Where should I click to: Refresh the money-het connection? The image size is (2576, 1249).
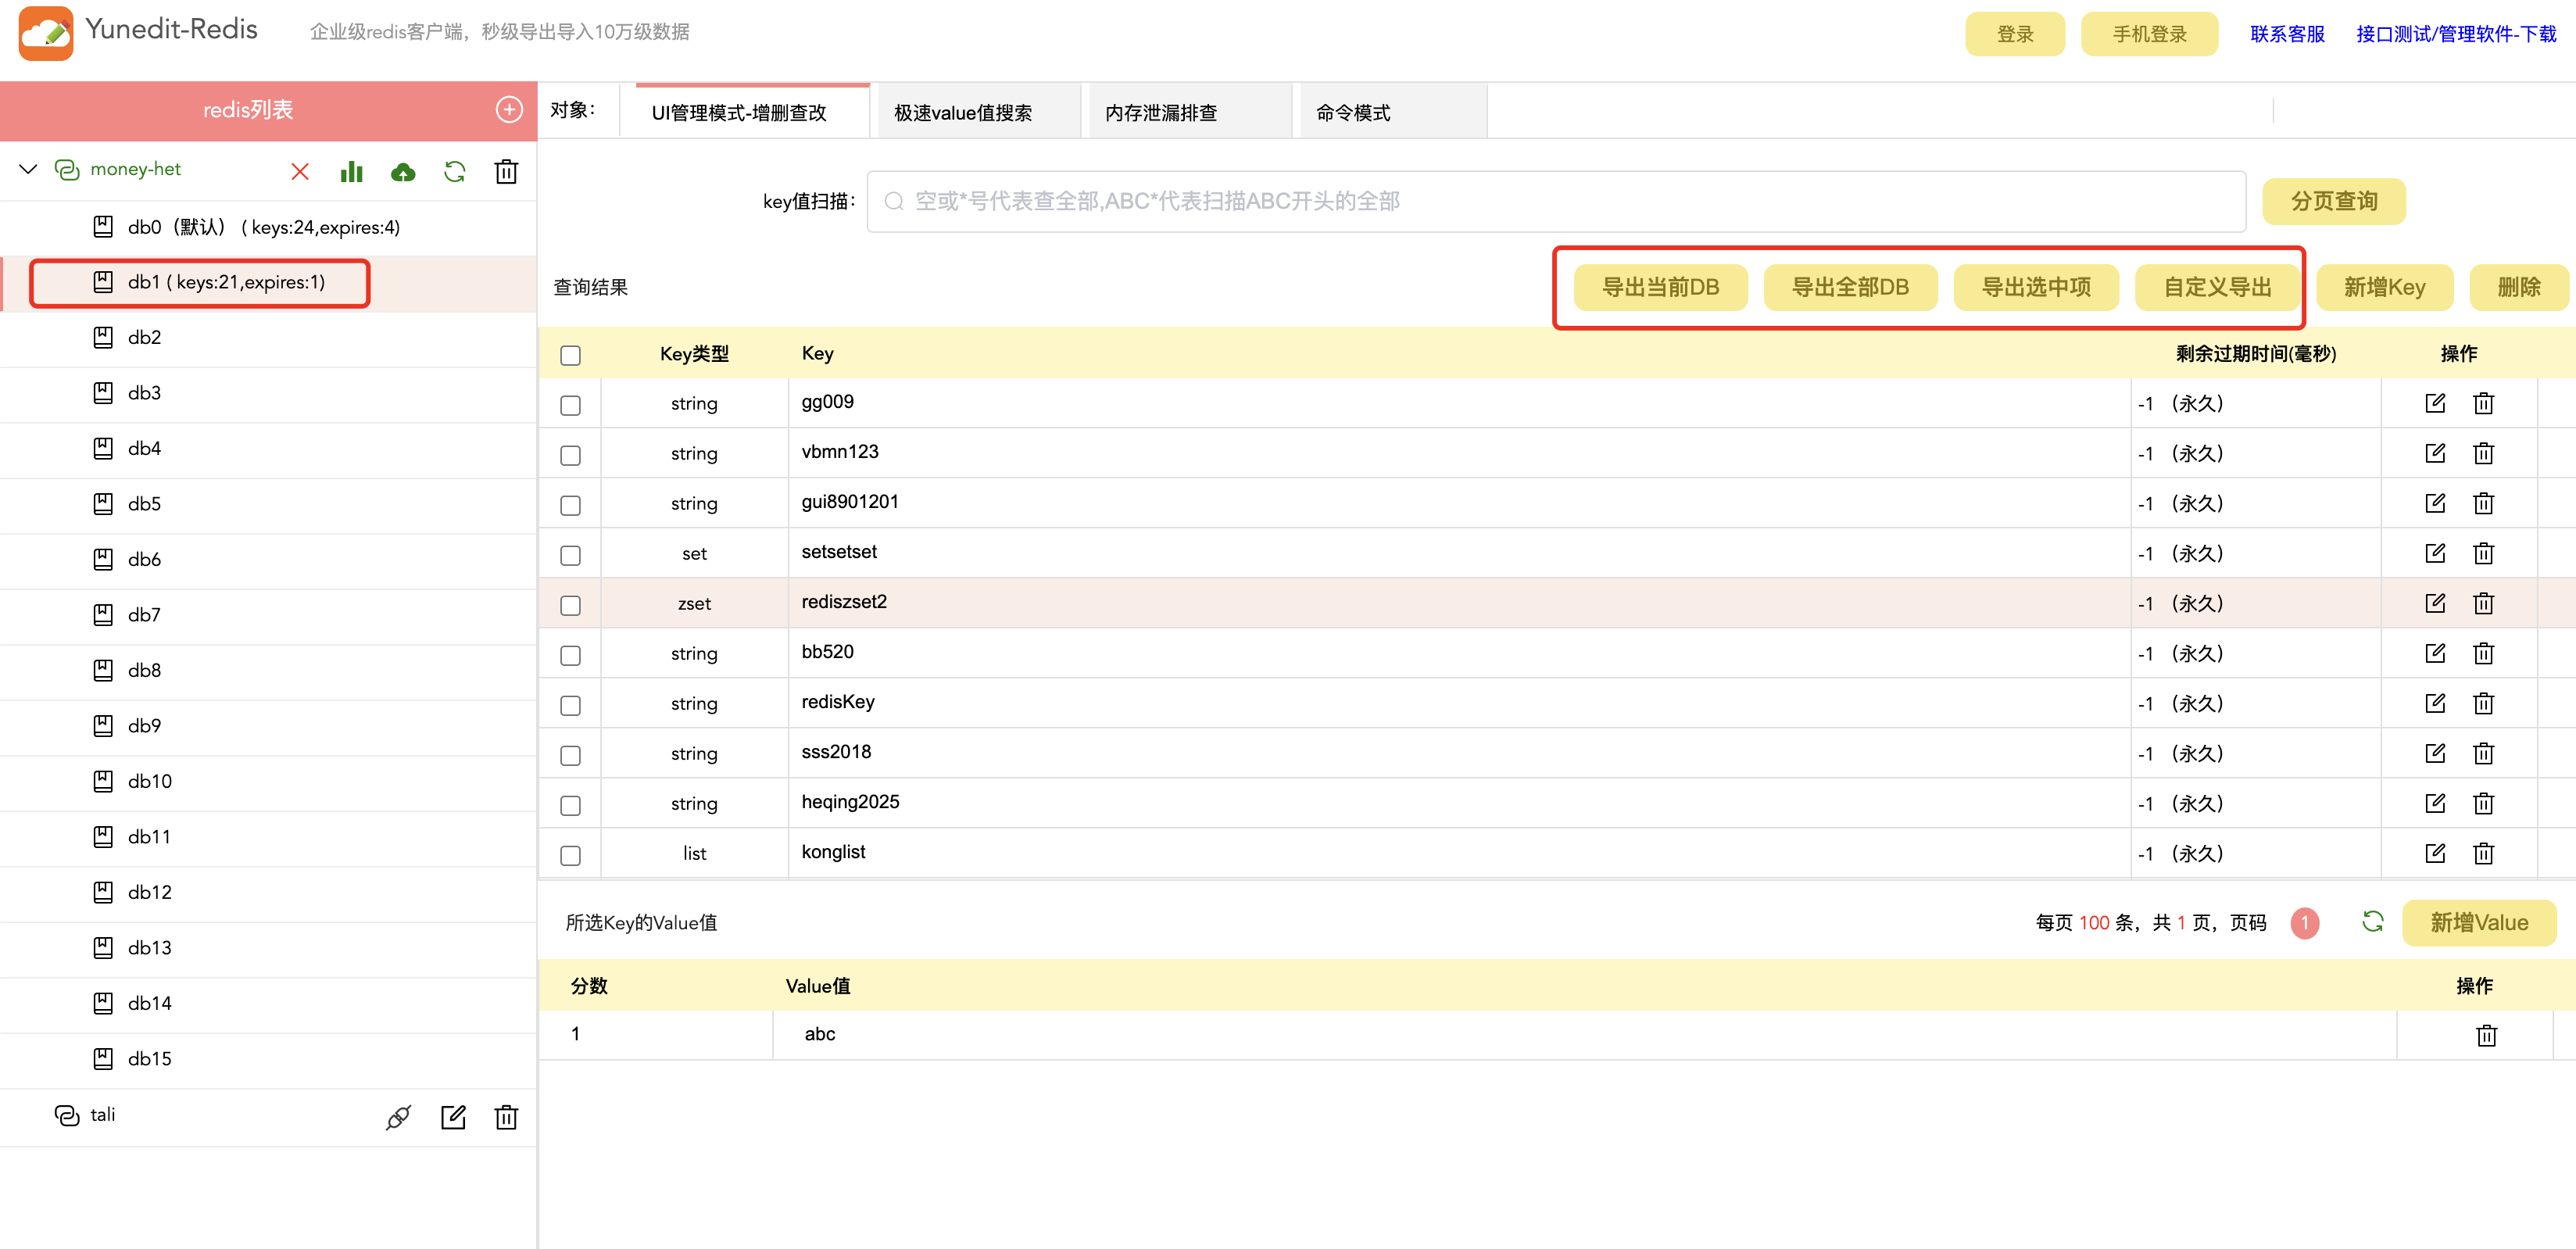click(x=455, y=171)
